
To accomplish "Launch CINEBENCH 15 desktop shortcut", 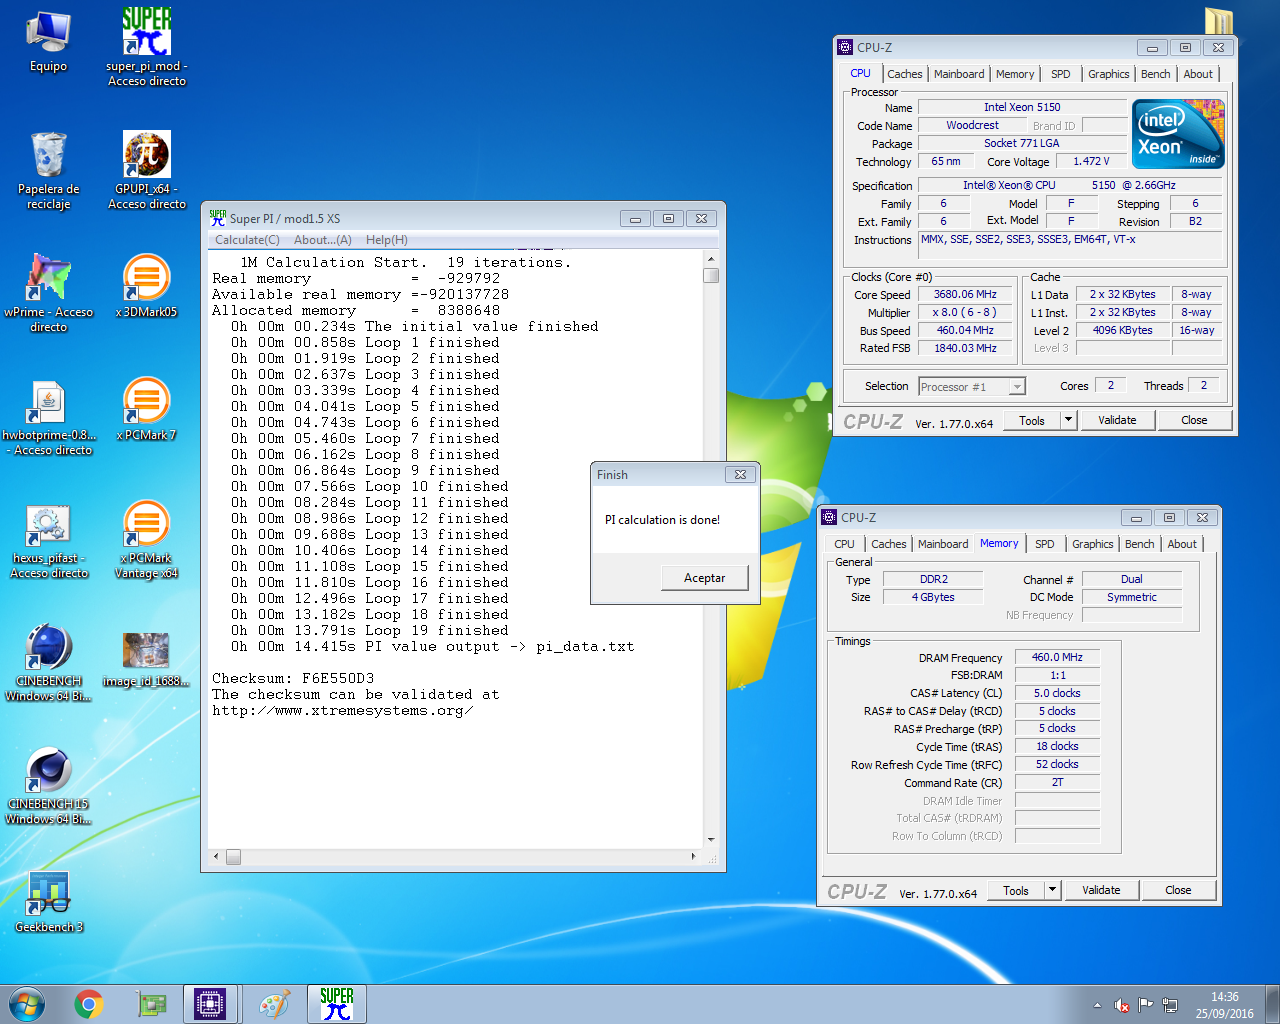I will click(x=48, y=786).
